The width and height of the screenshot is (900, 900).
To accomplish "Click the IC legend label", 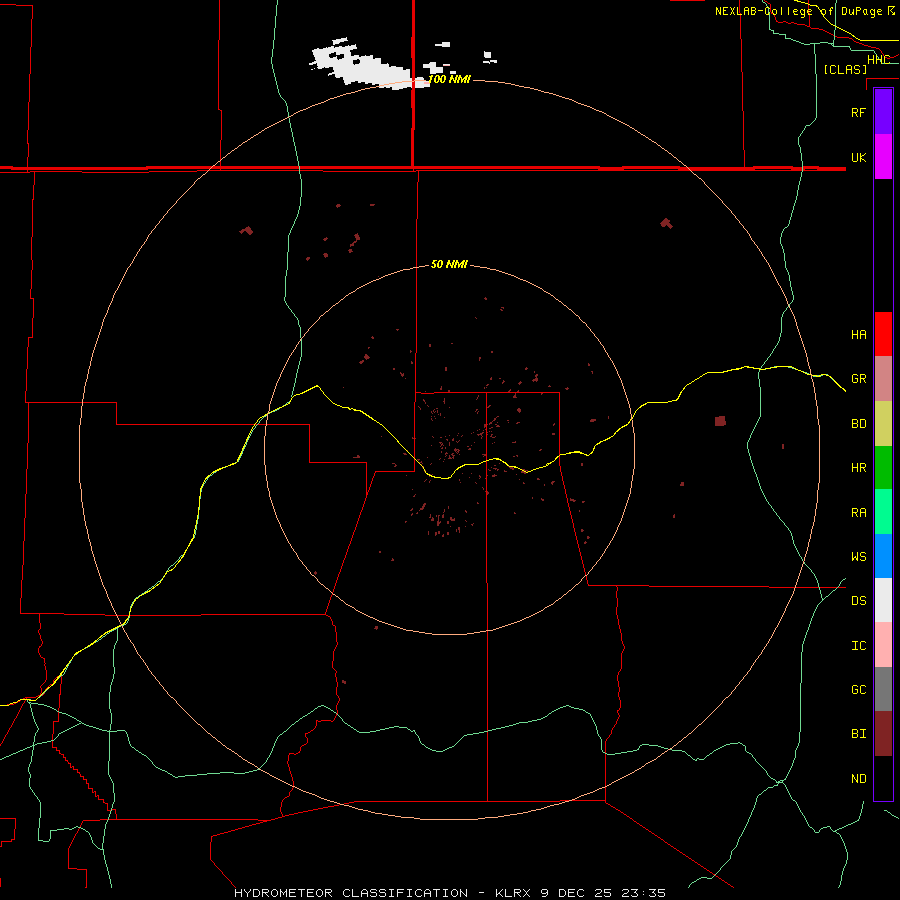I will (858, 645).
